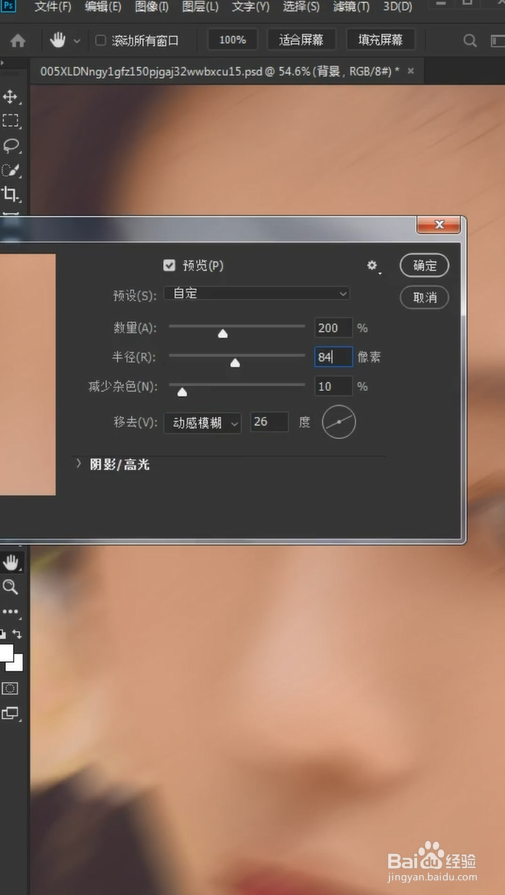Click the angle dial control
This screenshot has height=895, width=505.
pyautogui.click(x=339, y=422)
